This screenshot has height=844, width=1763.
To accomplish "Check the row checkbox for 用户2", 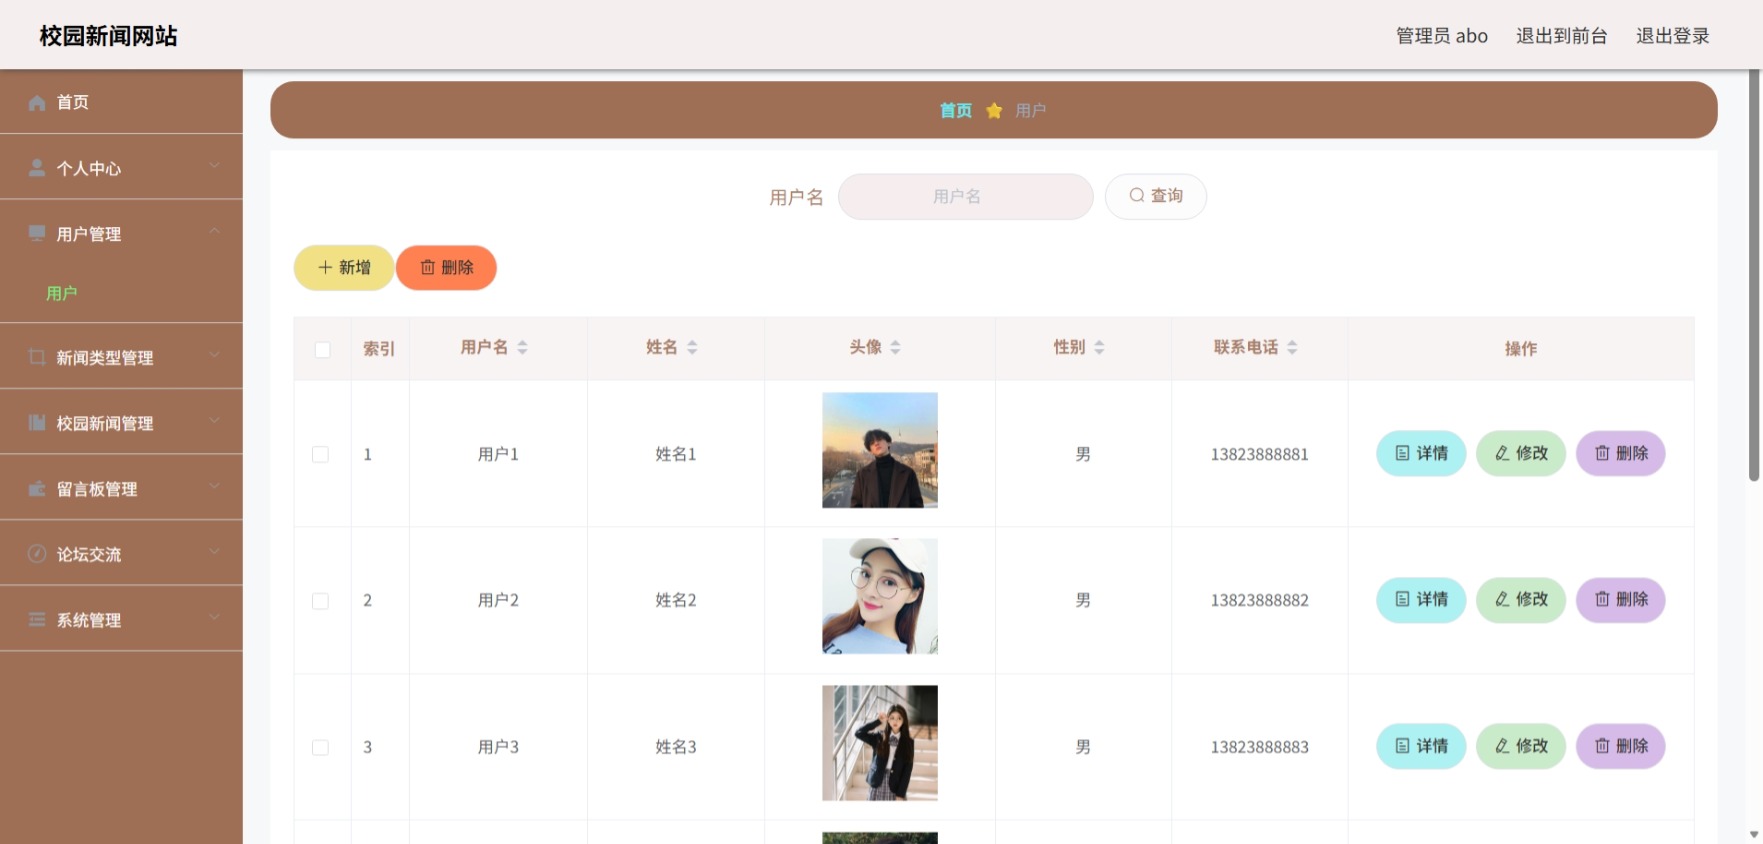I will pos(320,601).
